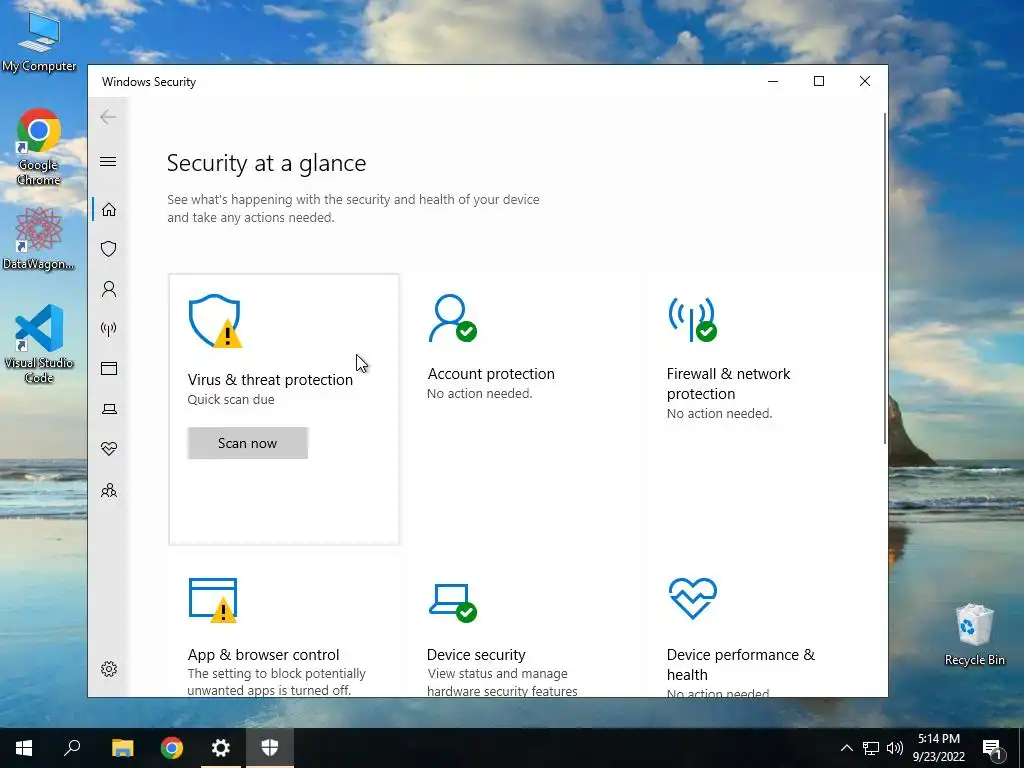The image size is (1024, 768).
Task: Open Chrome from the taskbar
Action: click(172, 748)
